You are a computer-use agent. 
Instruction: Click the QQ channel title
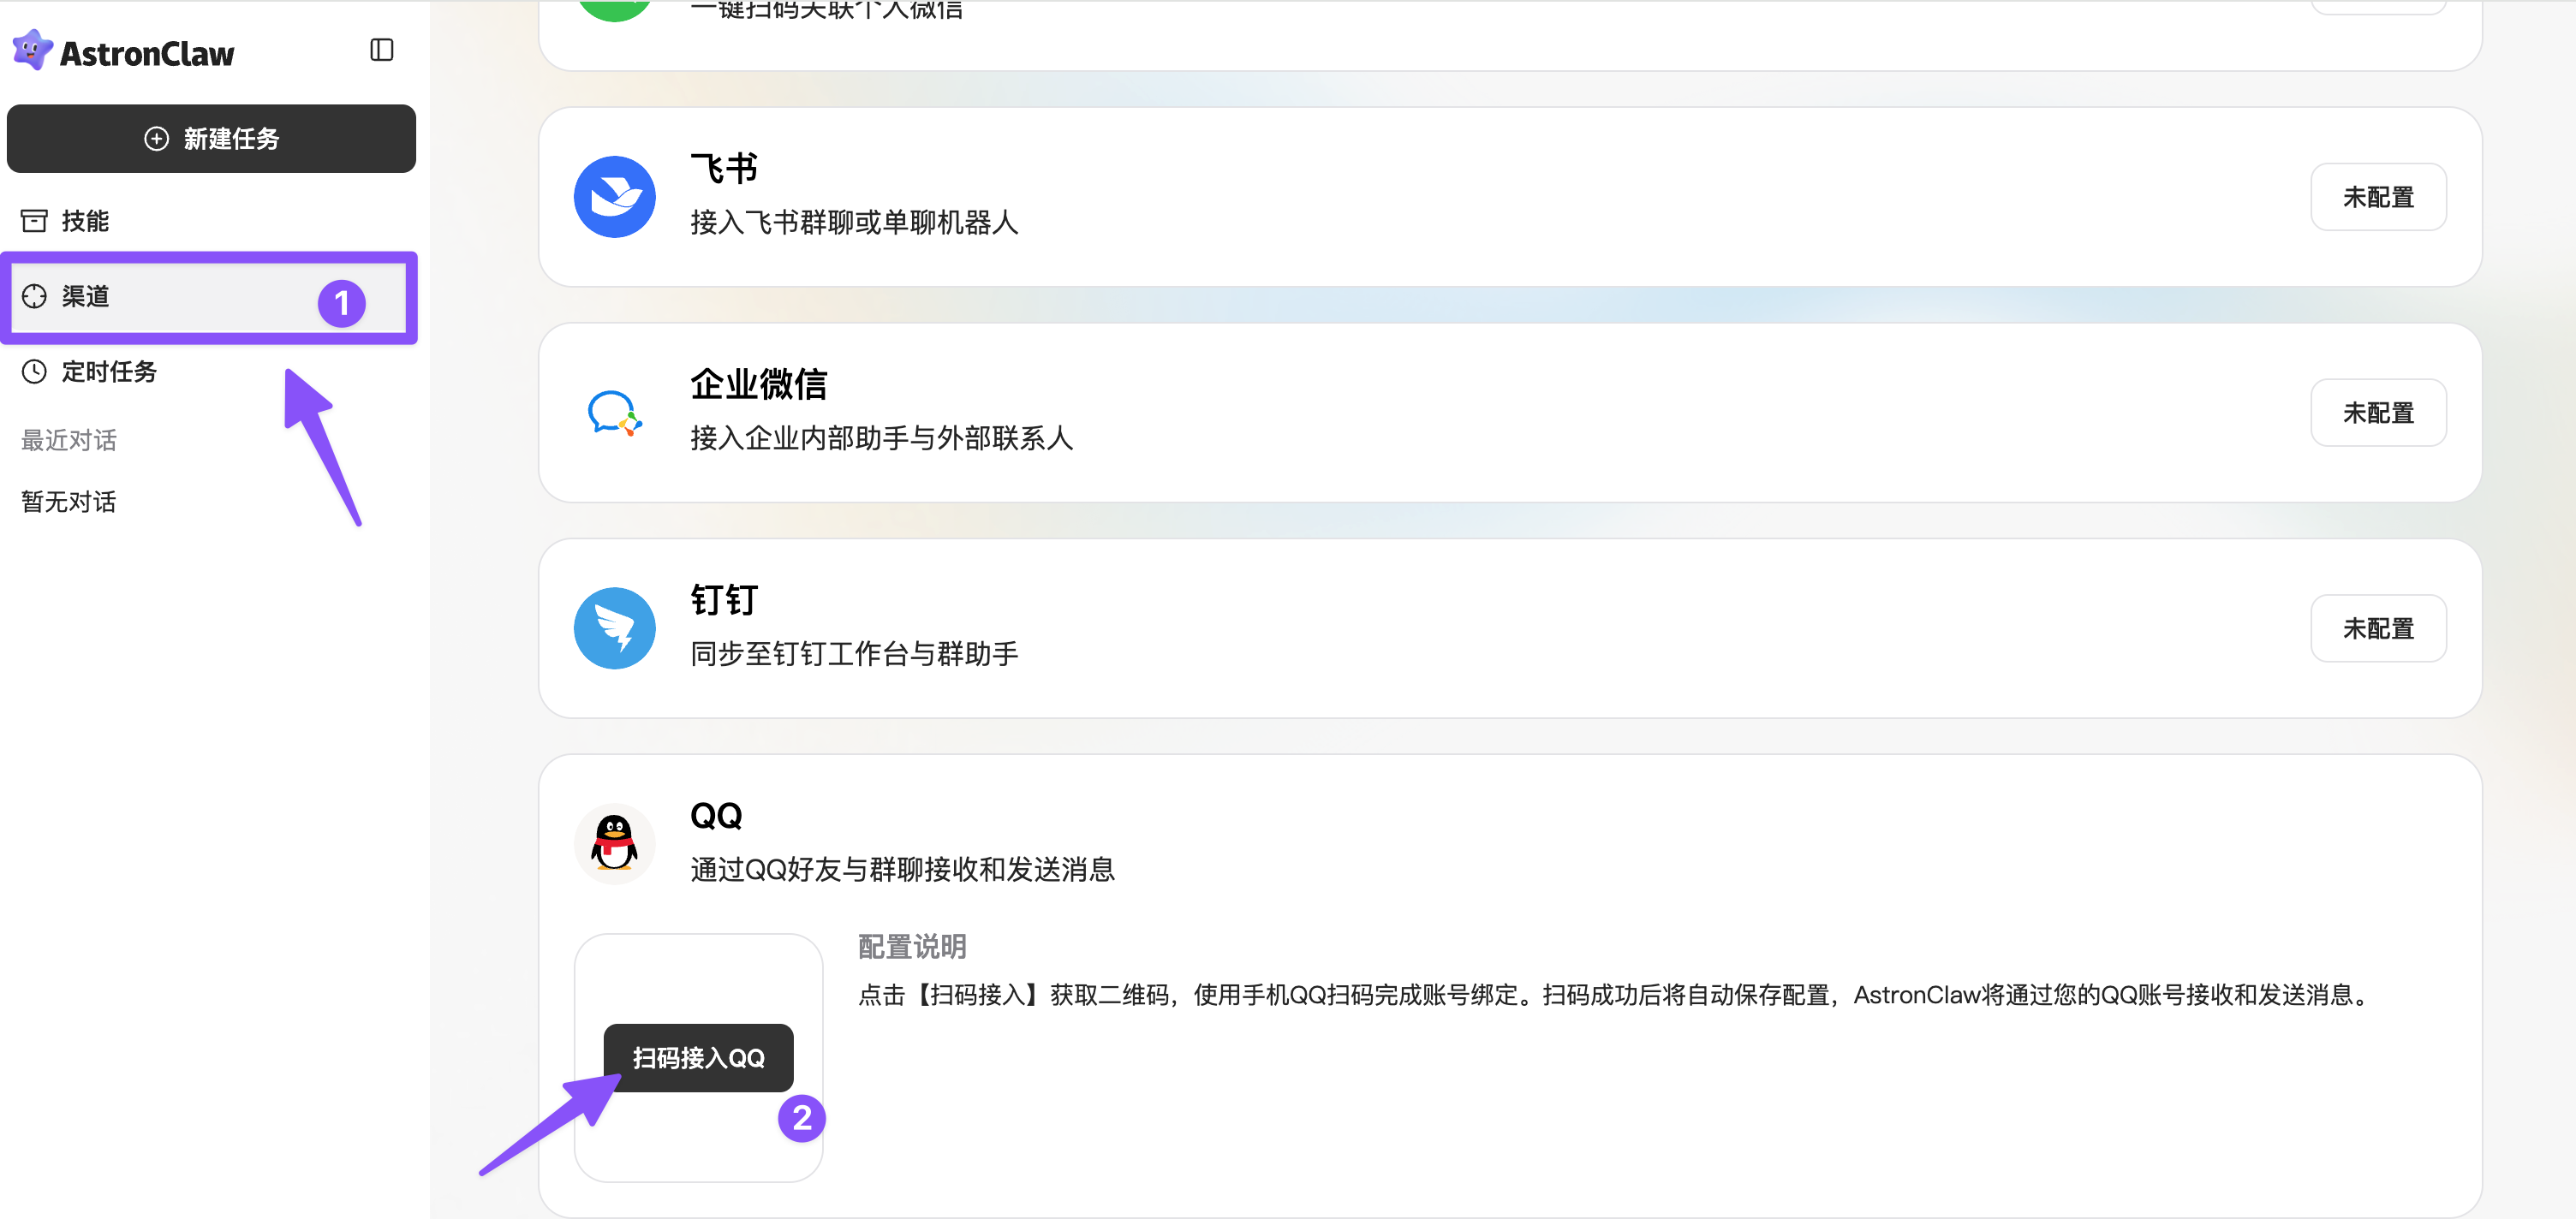(716, 816)
